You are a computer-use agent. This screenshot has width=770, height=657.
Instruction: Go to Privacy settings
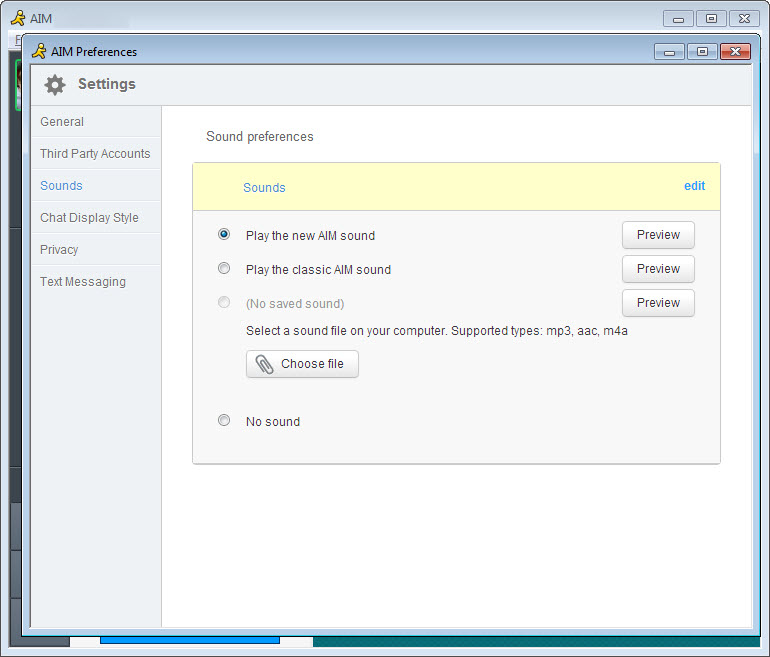click(96, 249)
